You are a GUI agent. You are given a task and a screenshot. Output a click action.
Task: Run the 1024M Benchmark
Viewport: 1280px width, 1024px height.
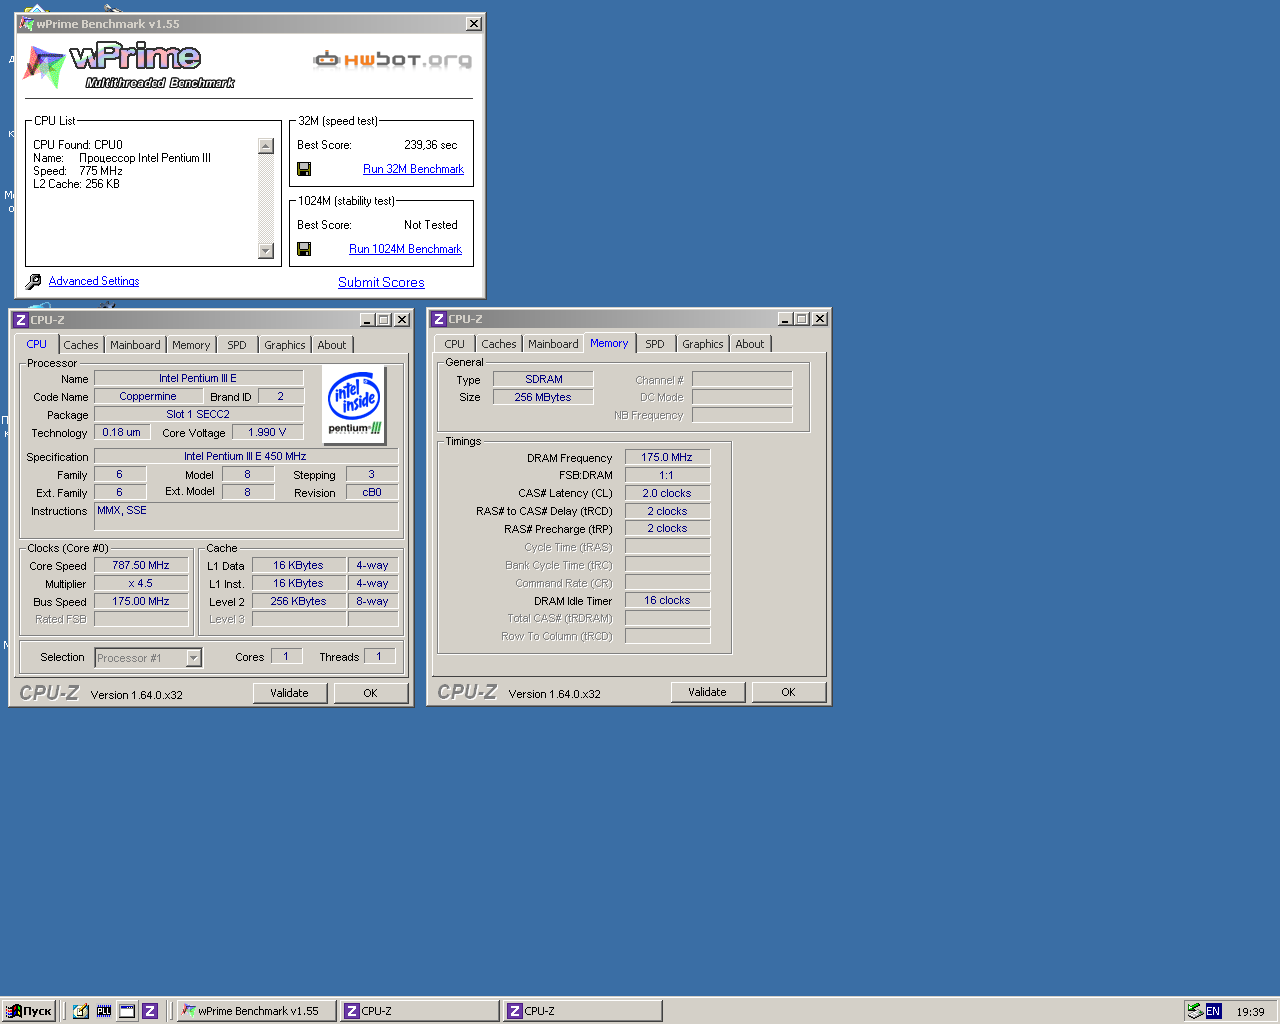click(405, 249)
